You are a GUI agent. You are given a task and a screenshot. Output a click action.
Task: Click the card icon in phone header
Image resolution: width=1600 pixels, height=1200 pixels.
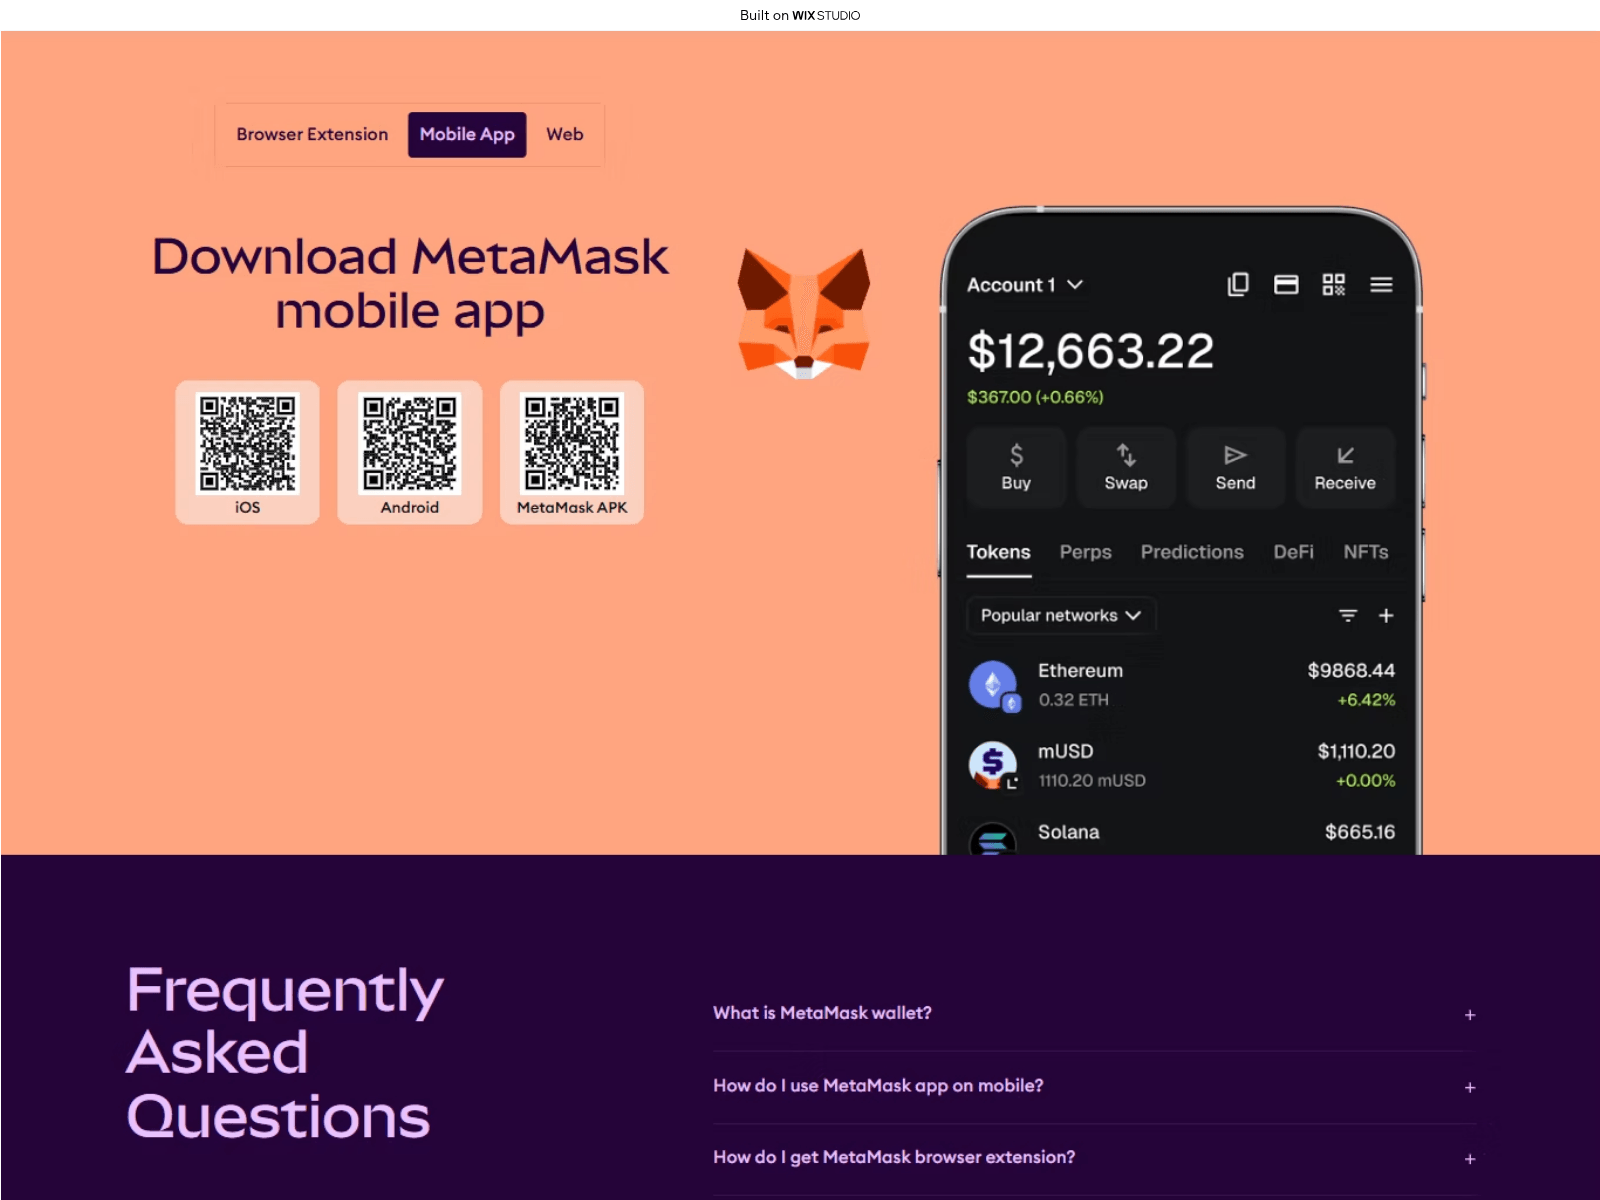click(1286, 285)
